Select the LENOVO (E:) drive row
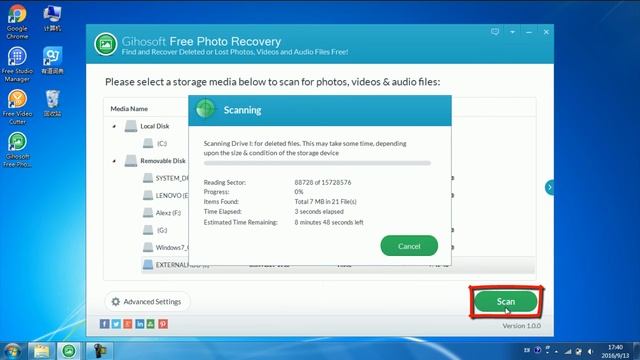The image size is (640, 360). point(165,196)
